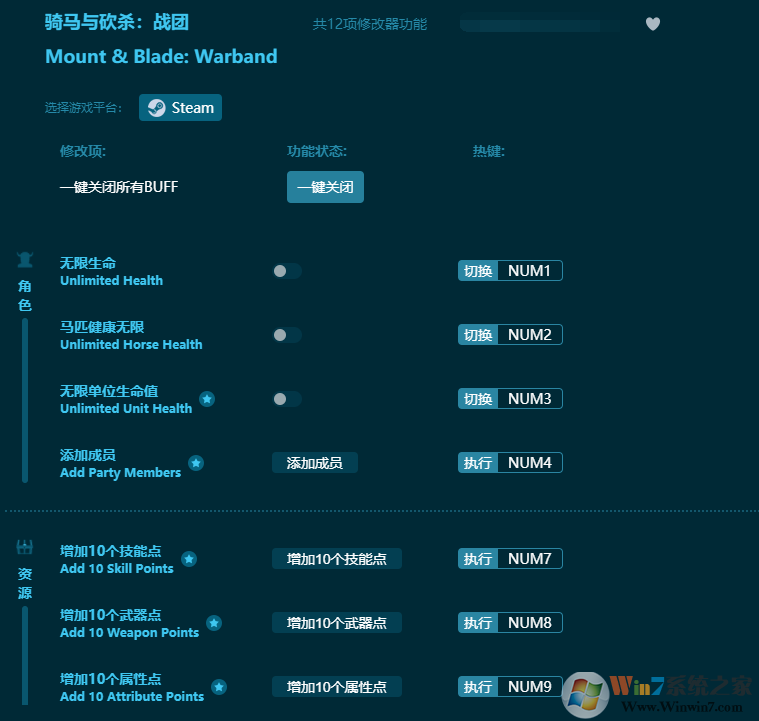
Task: Click the 增加10个武器点 button
Action: pyautogui.click(x=336, y=622)
